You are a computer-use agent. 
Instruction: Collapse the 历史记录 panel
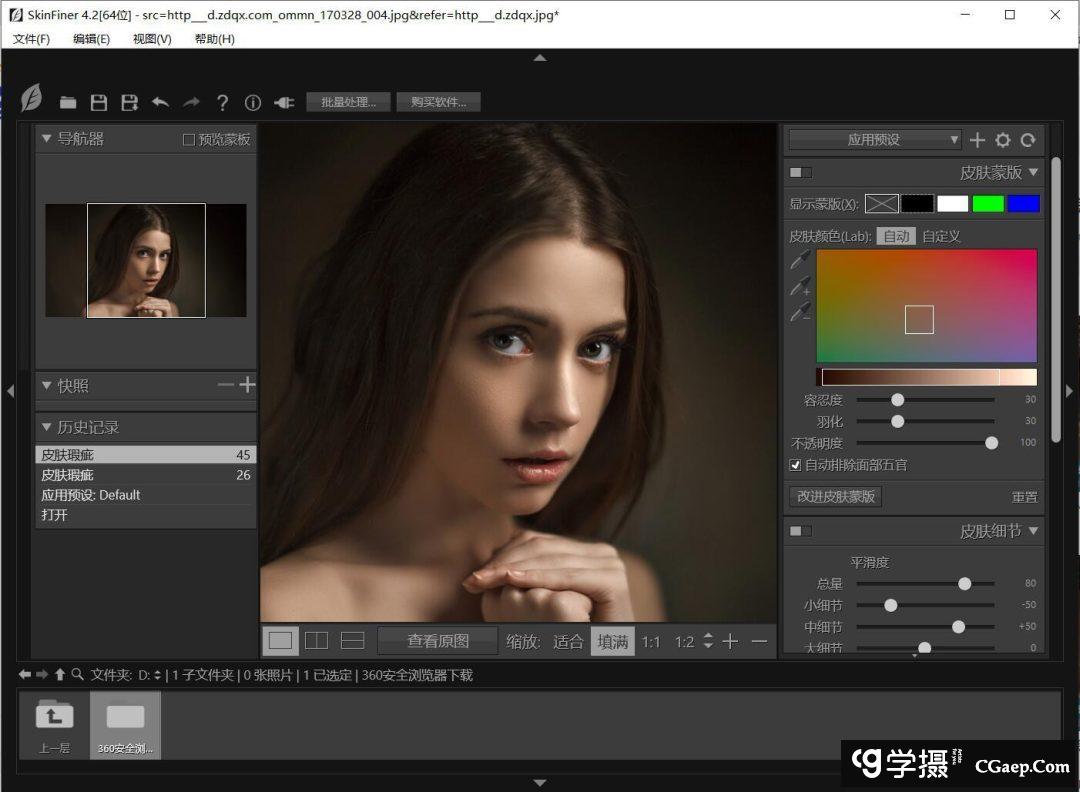(x=46, y=428)
